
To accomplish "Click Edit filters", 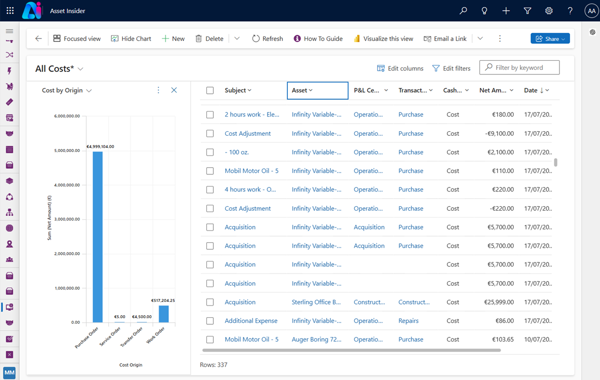I will pos(451,68).
